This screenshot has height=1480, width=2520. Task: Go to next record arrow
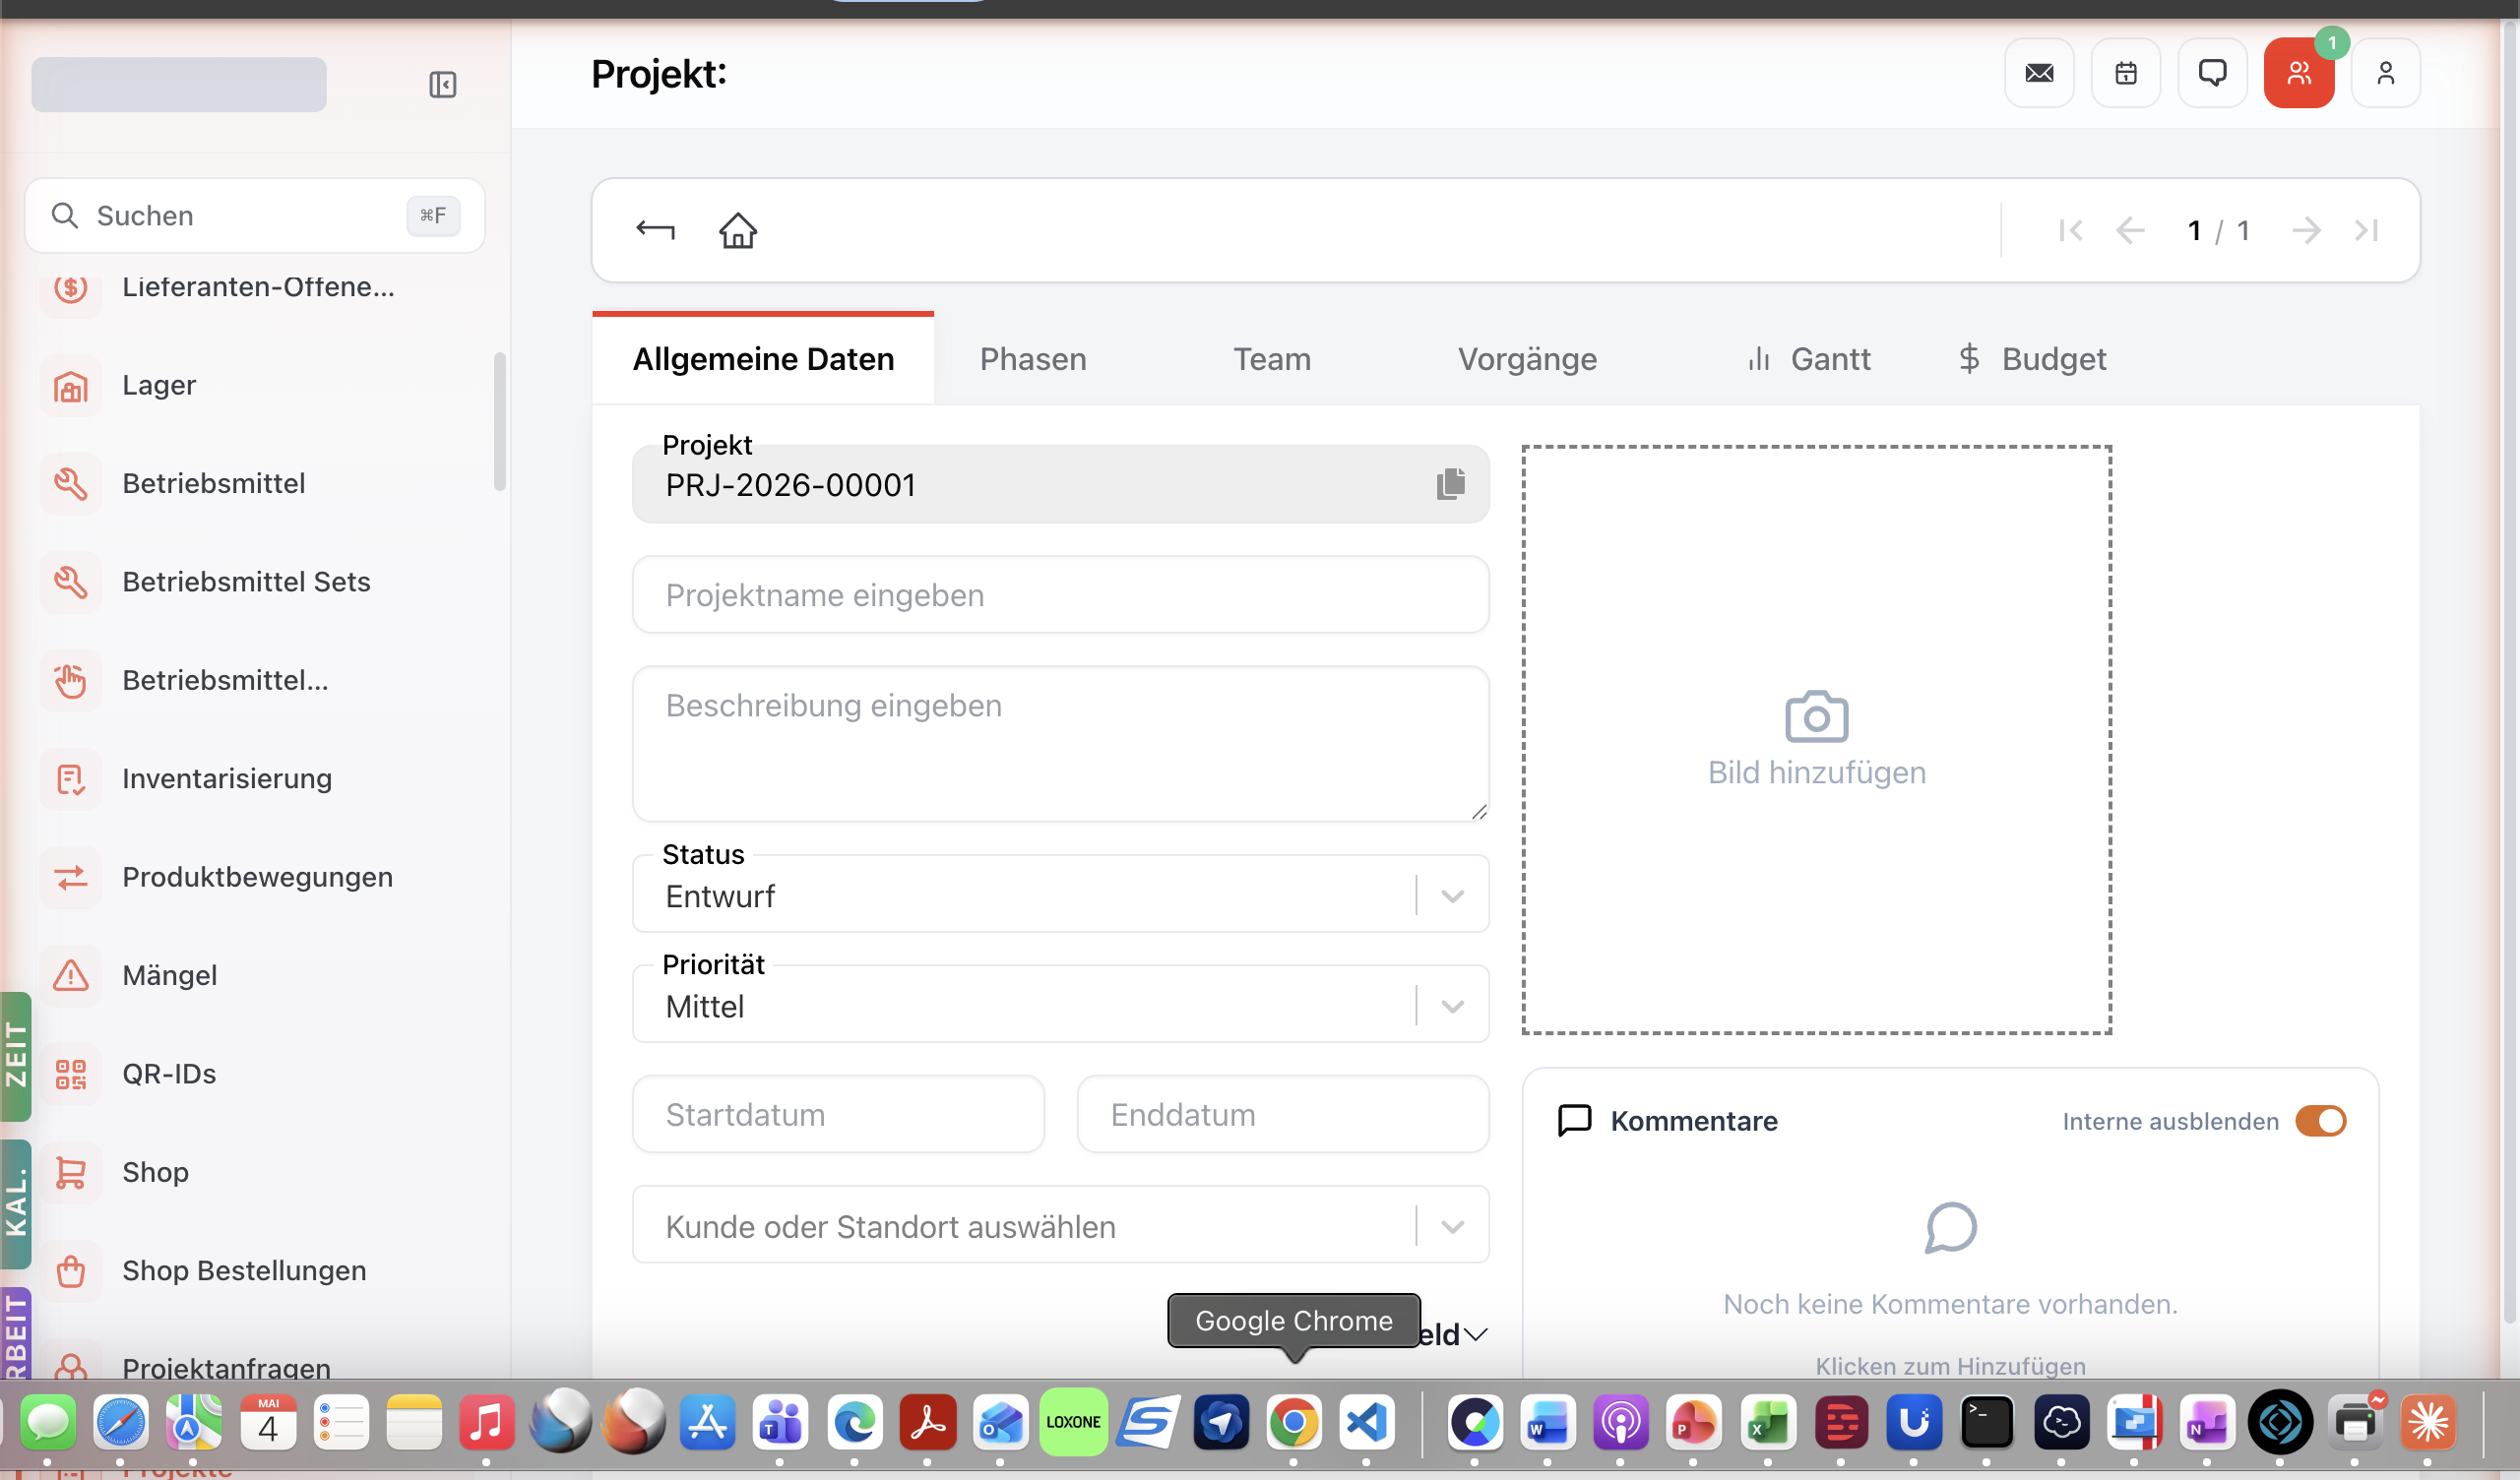click(x=2307, y=231)
